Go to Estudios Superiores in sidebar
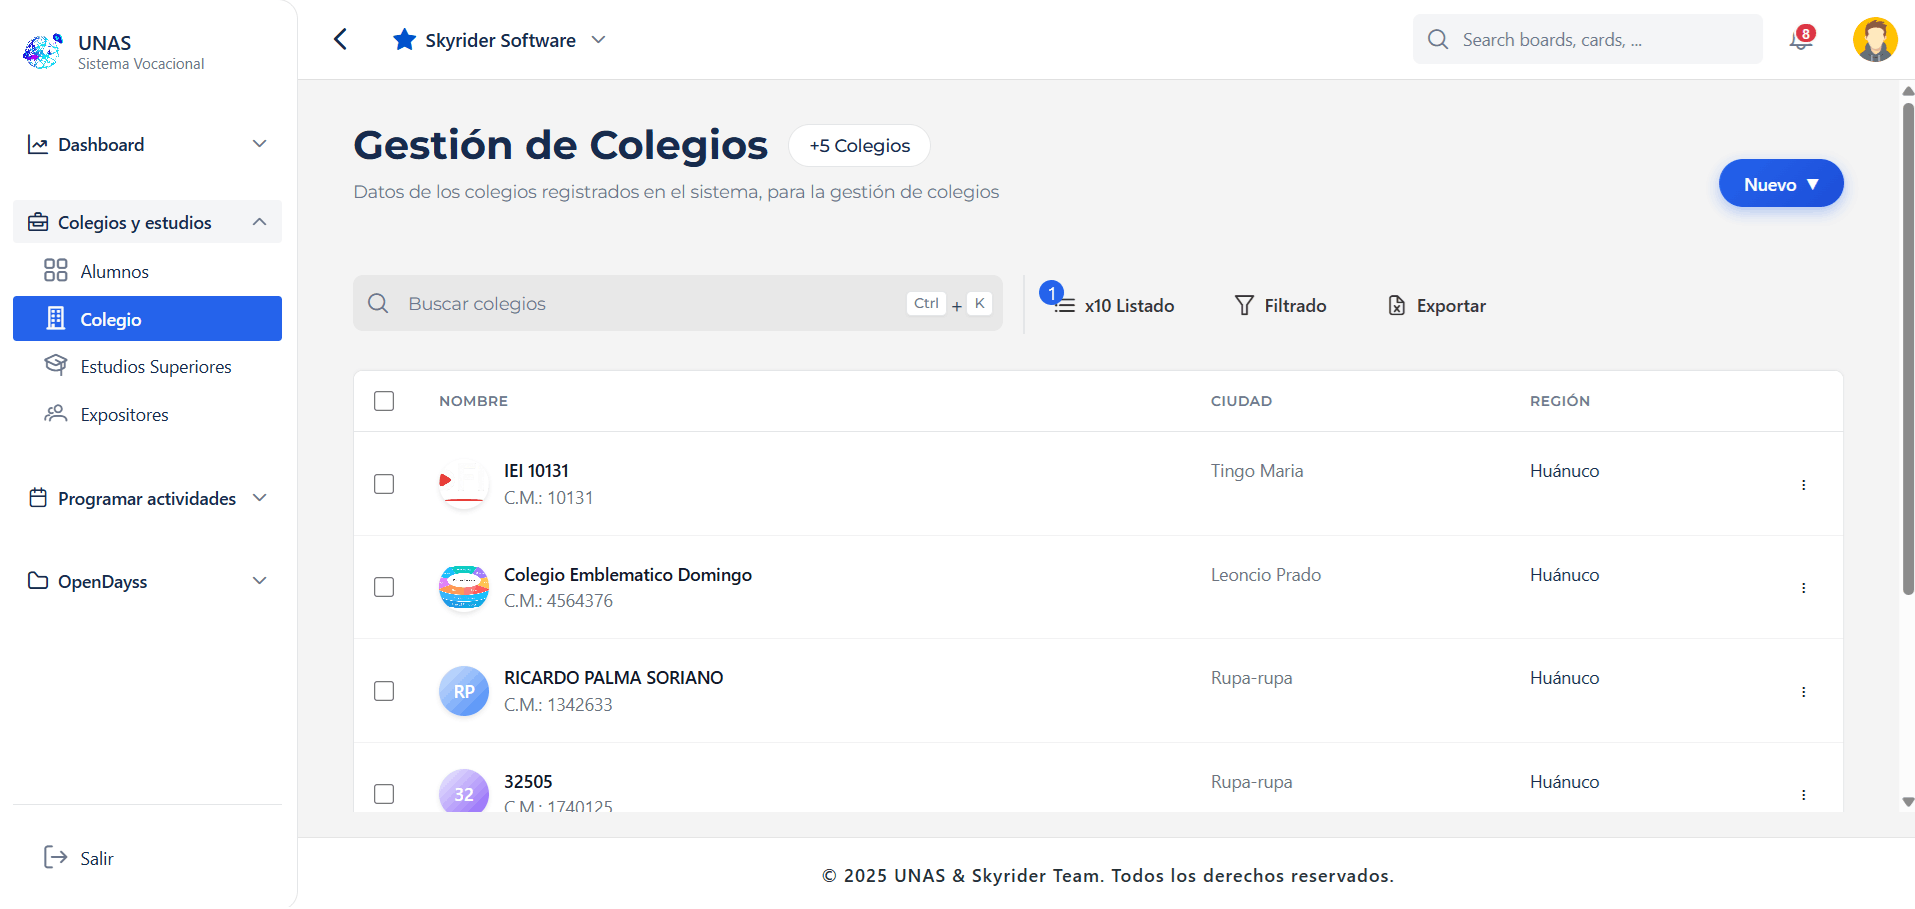 (155, 367)
